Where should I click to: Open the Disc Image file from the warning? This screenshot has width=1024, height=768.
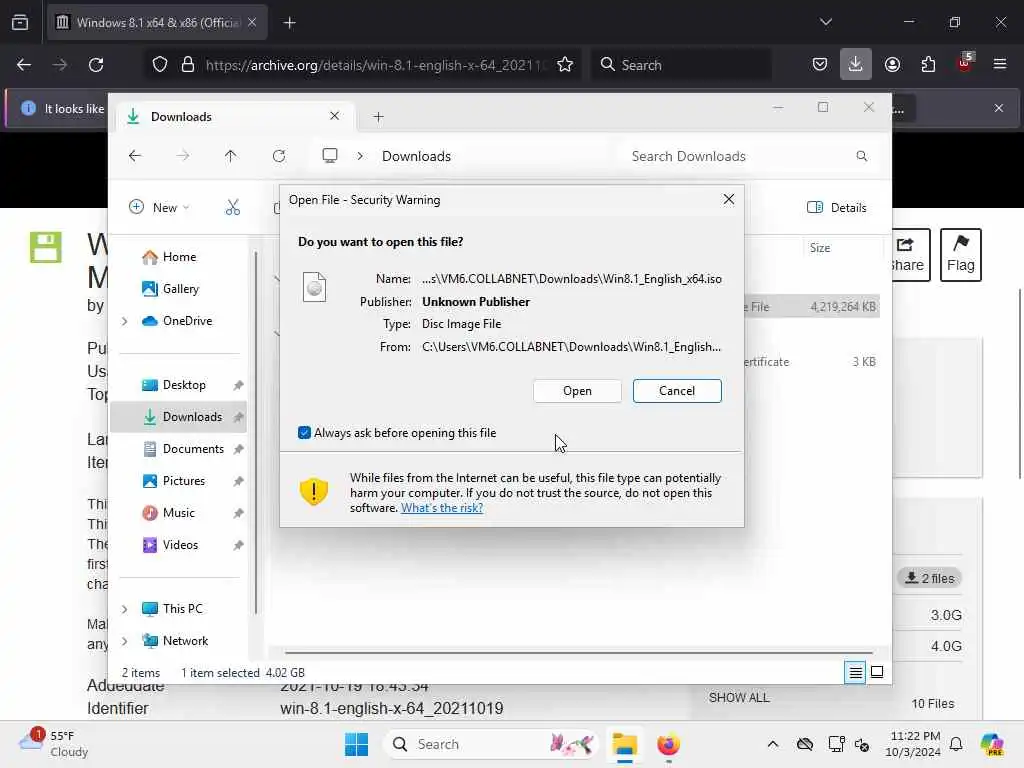tap(577, 391)
